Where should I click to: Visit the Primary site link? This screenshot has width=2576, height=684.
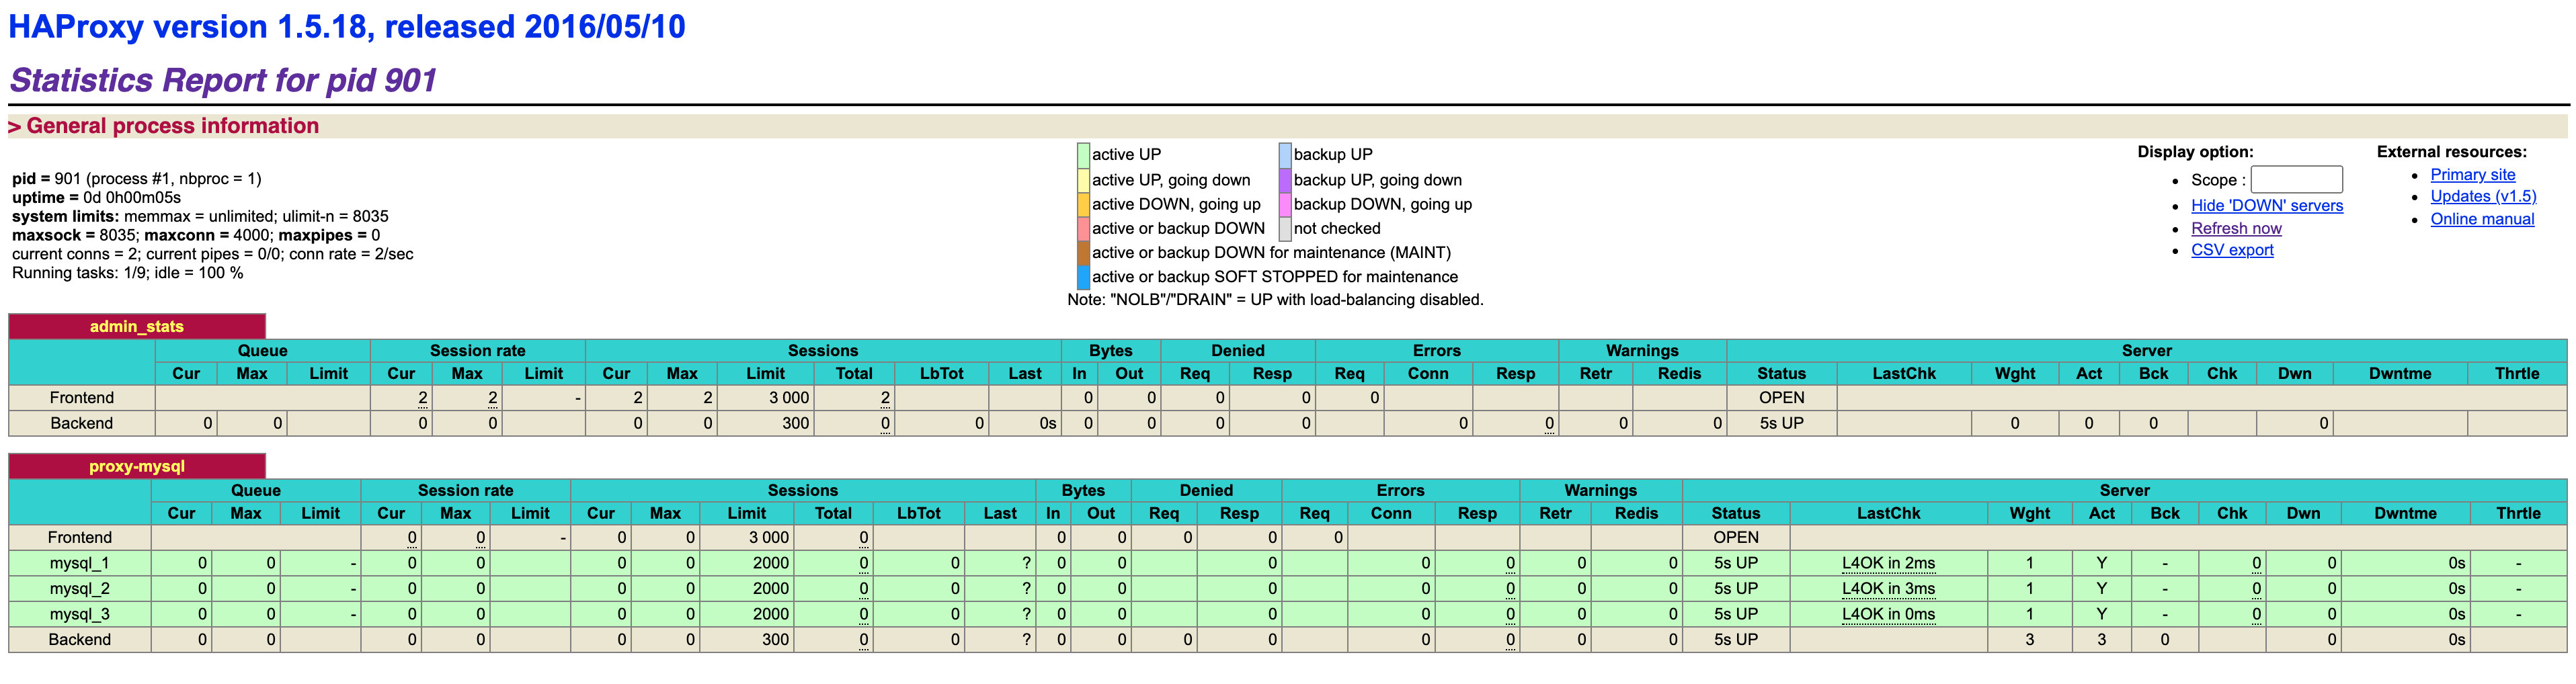pyautogui.click(x=2473, y=174)
